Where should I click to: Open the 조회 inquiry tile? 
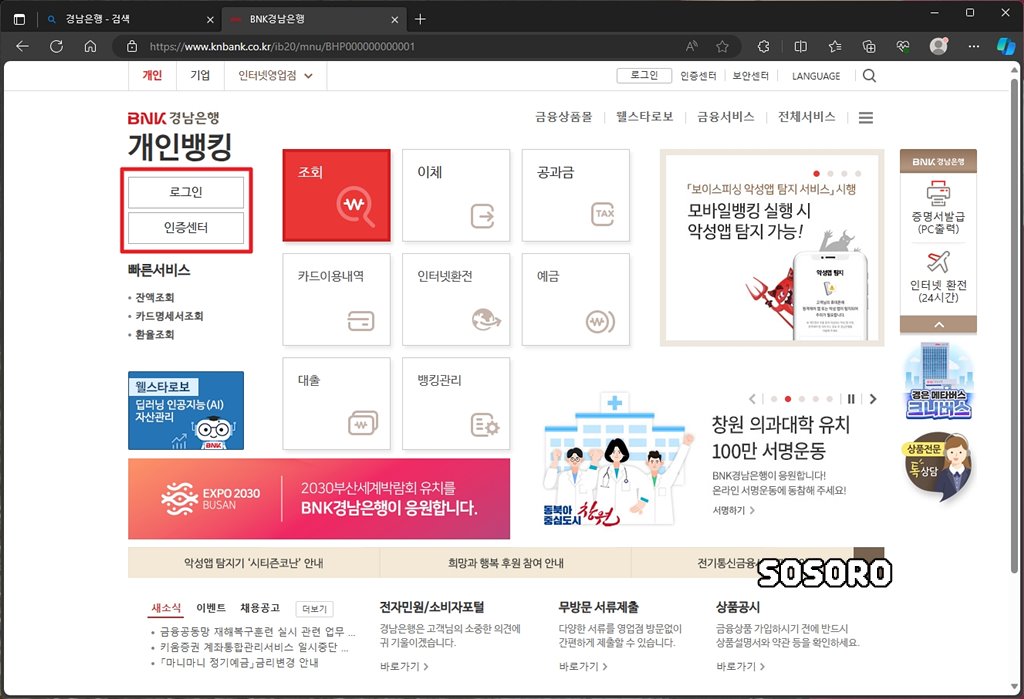click(336, 195)
